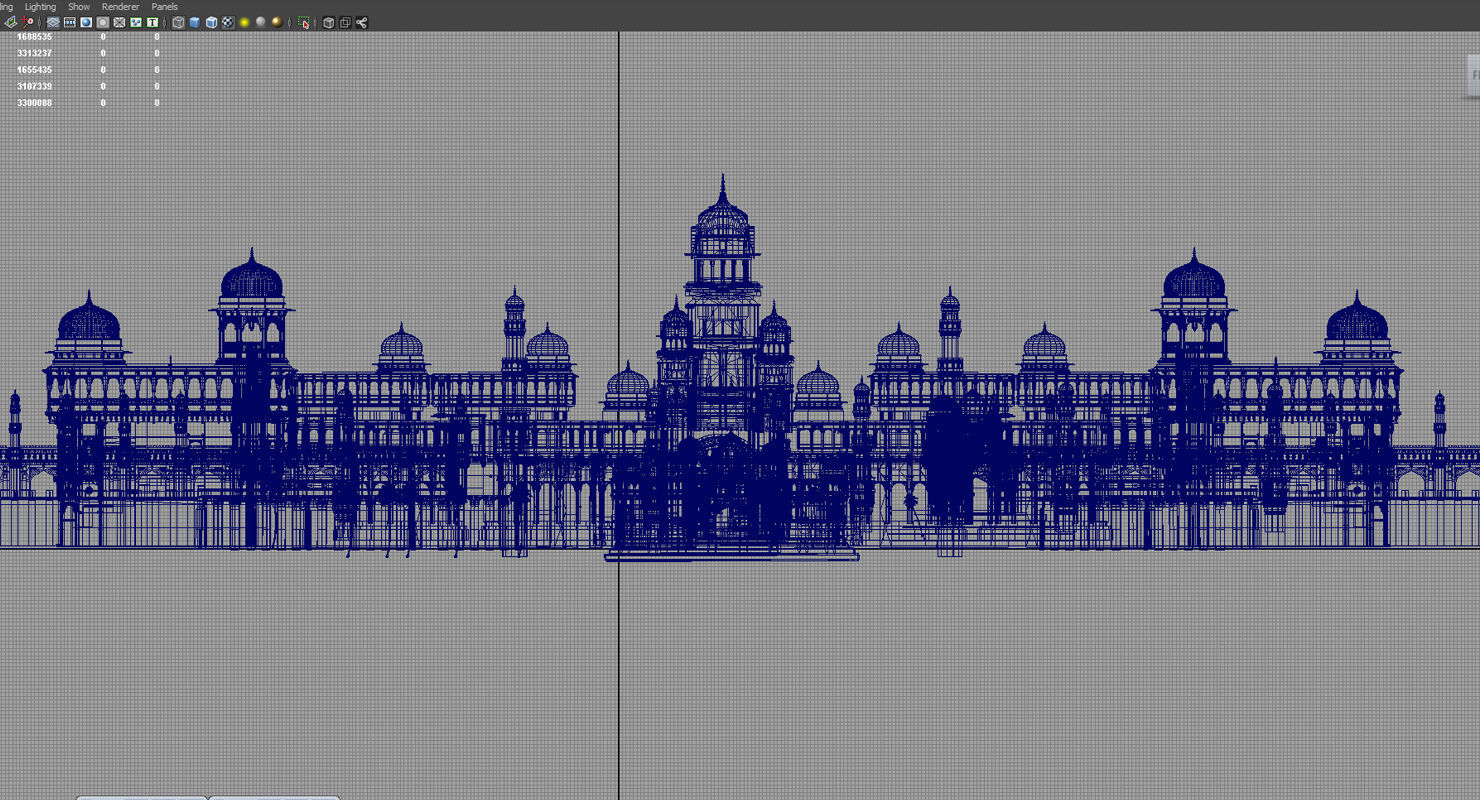Click the use all lights yellow sphere
Image resolution: width=1480 pixels, height=800 pixels.
click(x=244, y=22)
